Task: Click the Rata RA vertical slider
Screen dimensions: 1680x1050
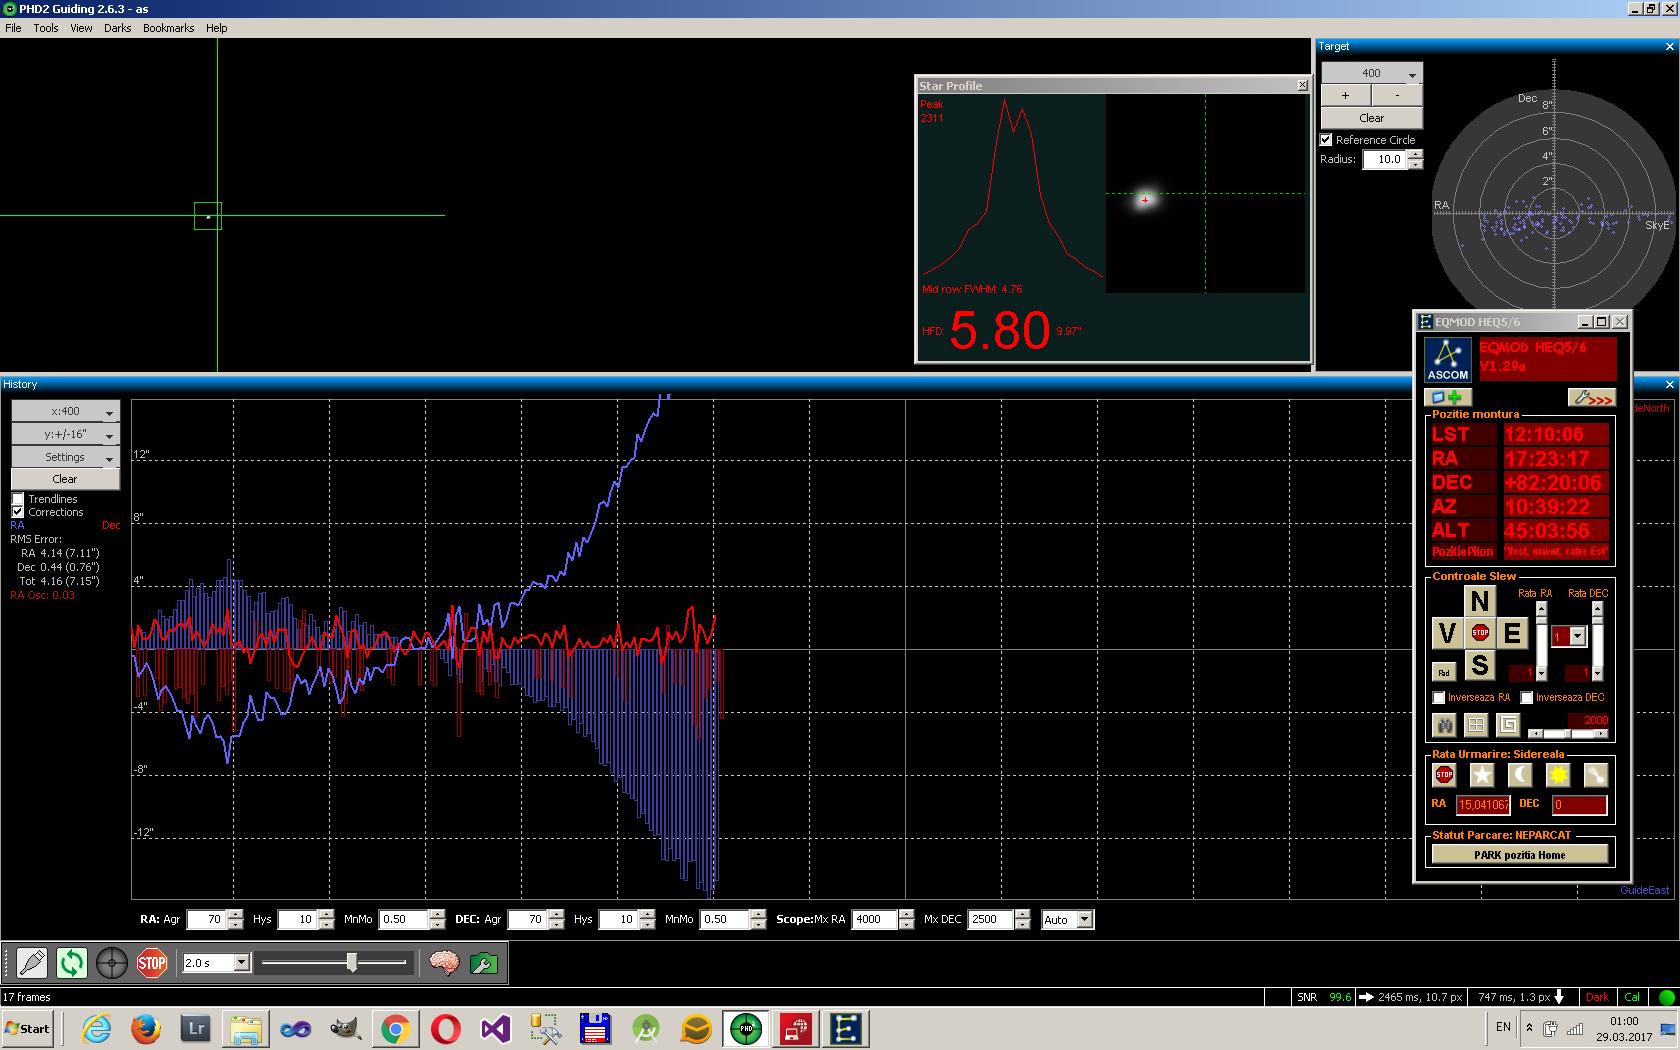Action: pyautogui.click(x=1542, y=641)
